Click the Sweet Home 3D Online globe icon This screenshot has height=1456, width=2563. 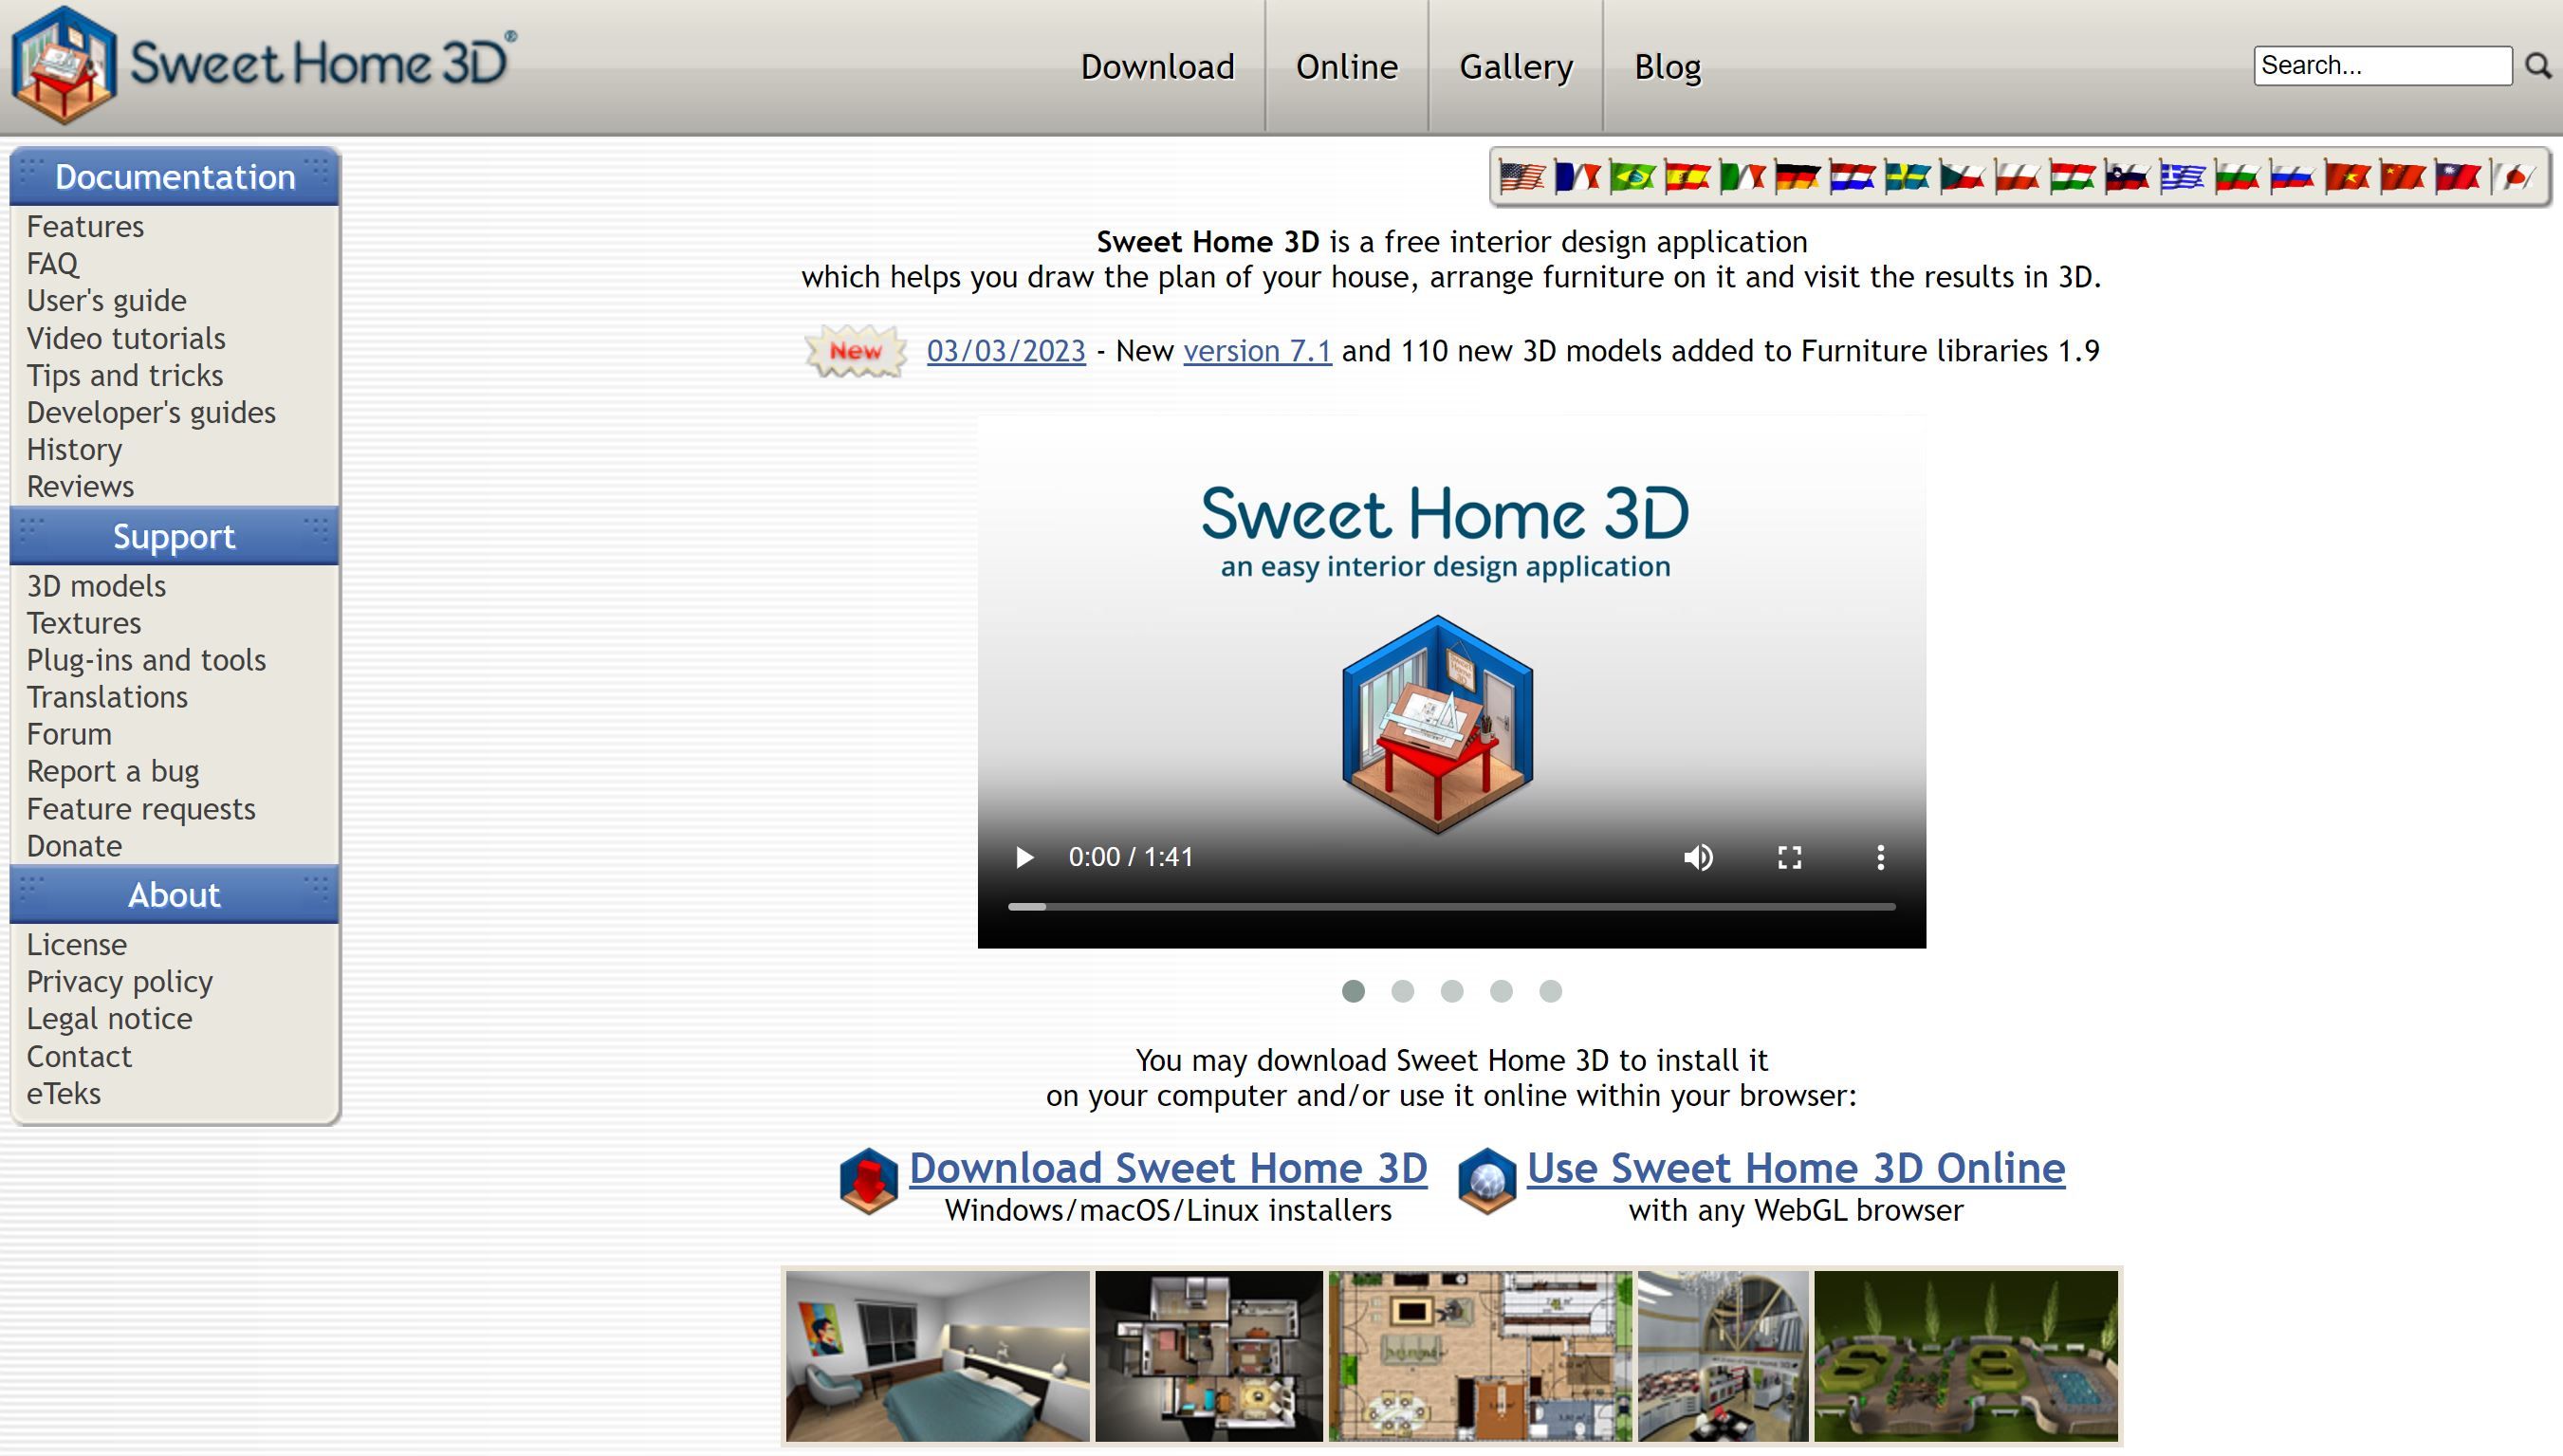point(1486,1181)
